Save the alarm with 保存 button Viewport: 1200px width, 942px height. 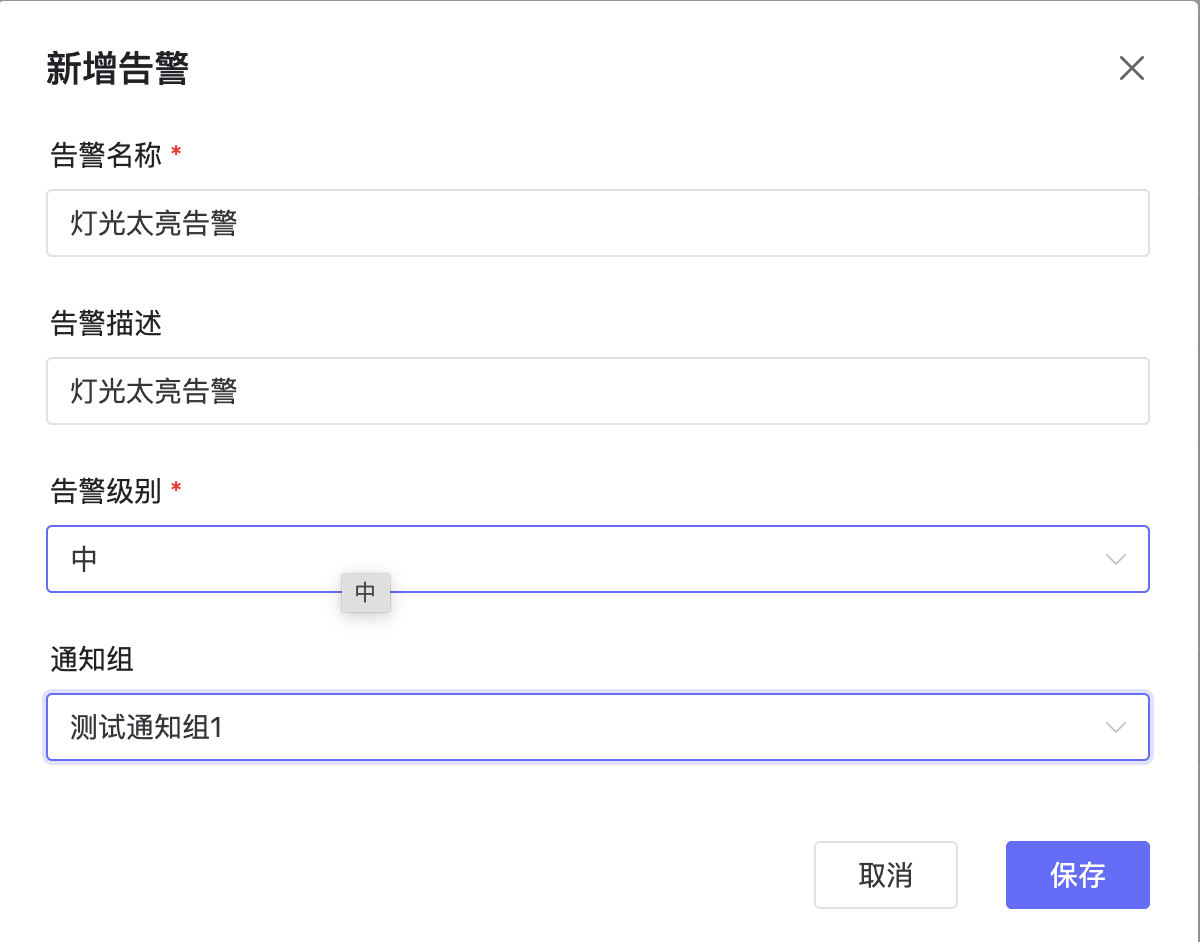tap(1077, 875)
